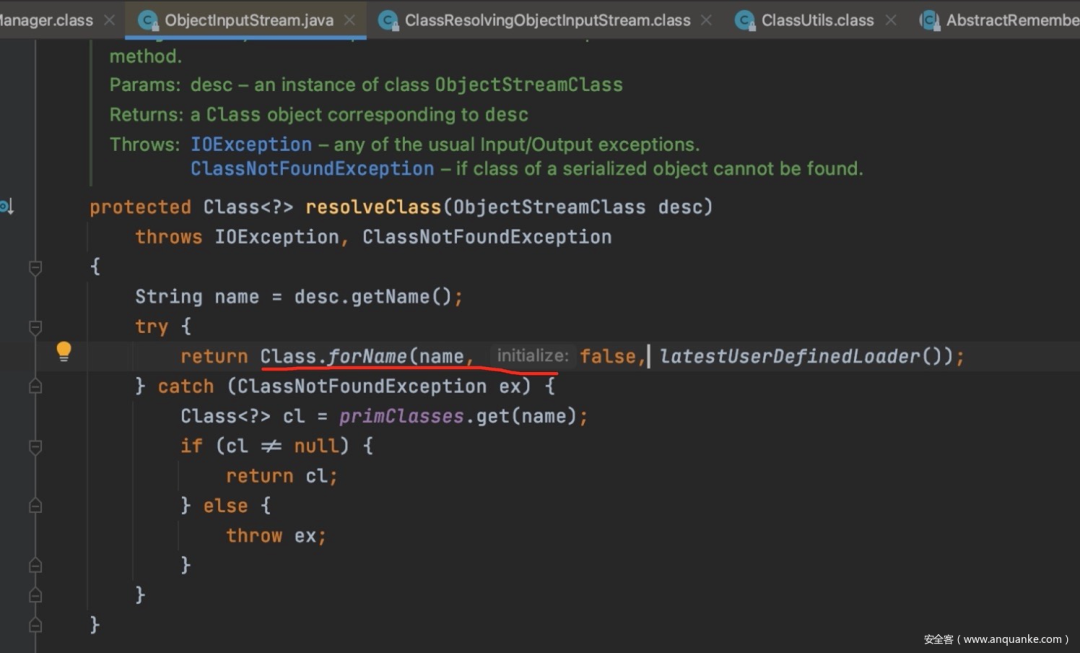
Task: Click ObjectStreamClass in the method parameter list
Action: (550, 207)
